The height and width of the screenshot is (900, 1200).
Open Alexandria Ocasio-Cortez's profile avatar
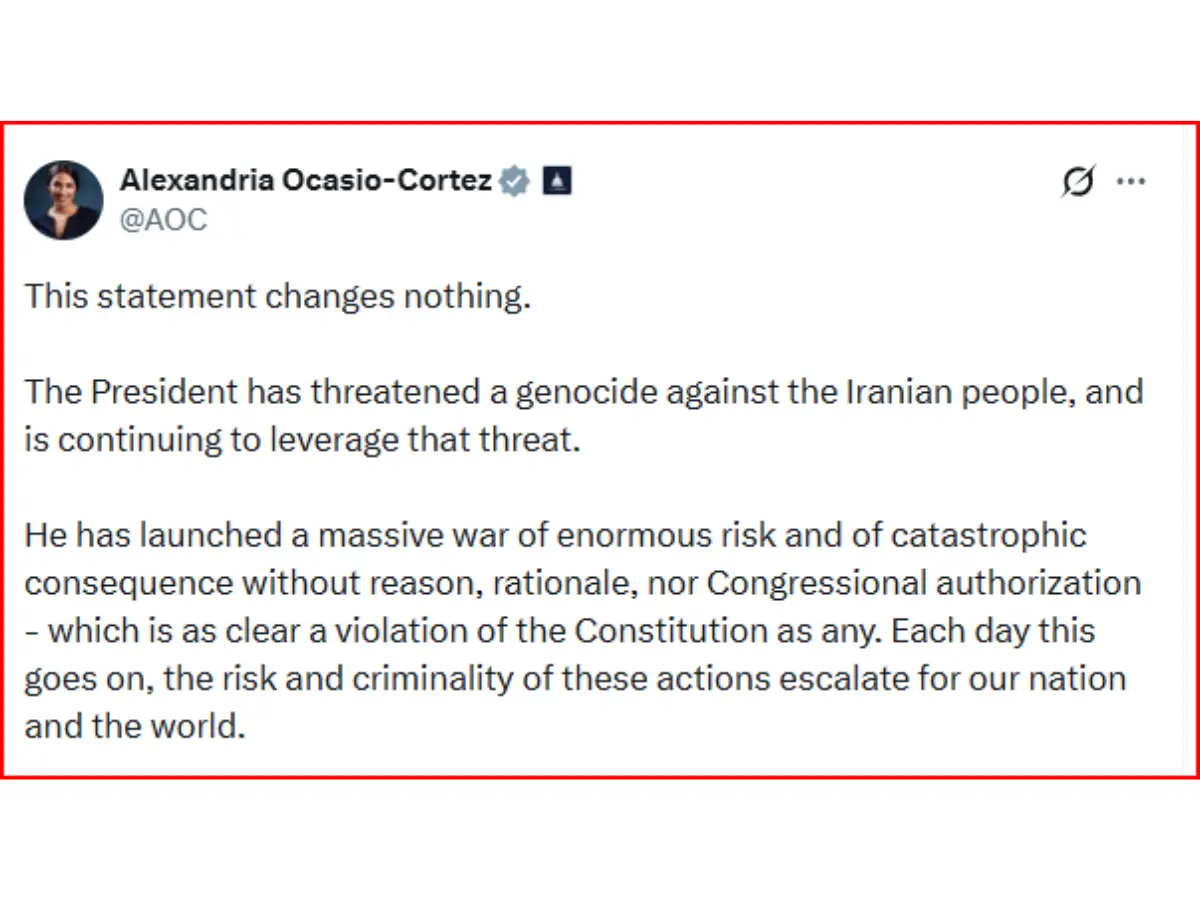[64, 200]
